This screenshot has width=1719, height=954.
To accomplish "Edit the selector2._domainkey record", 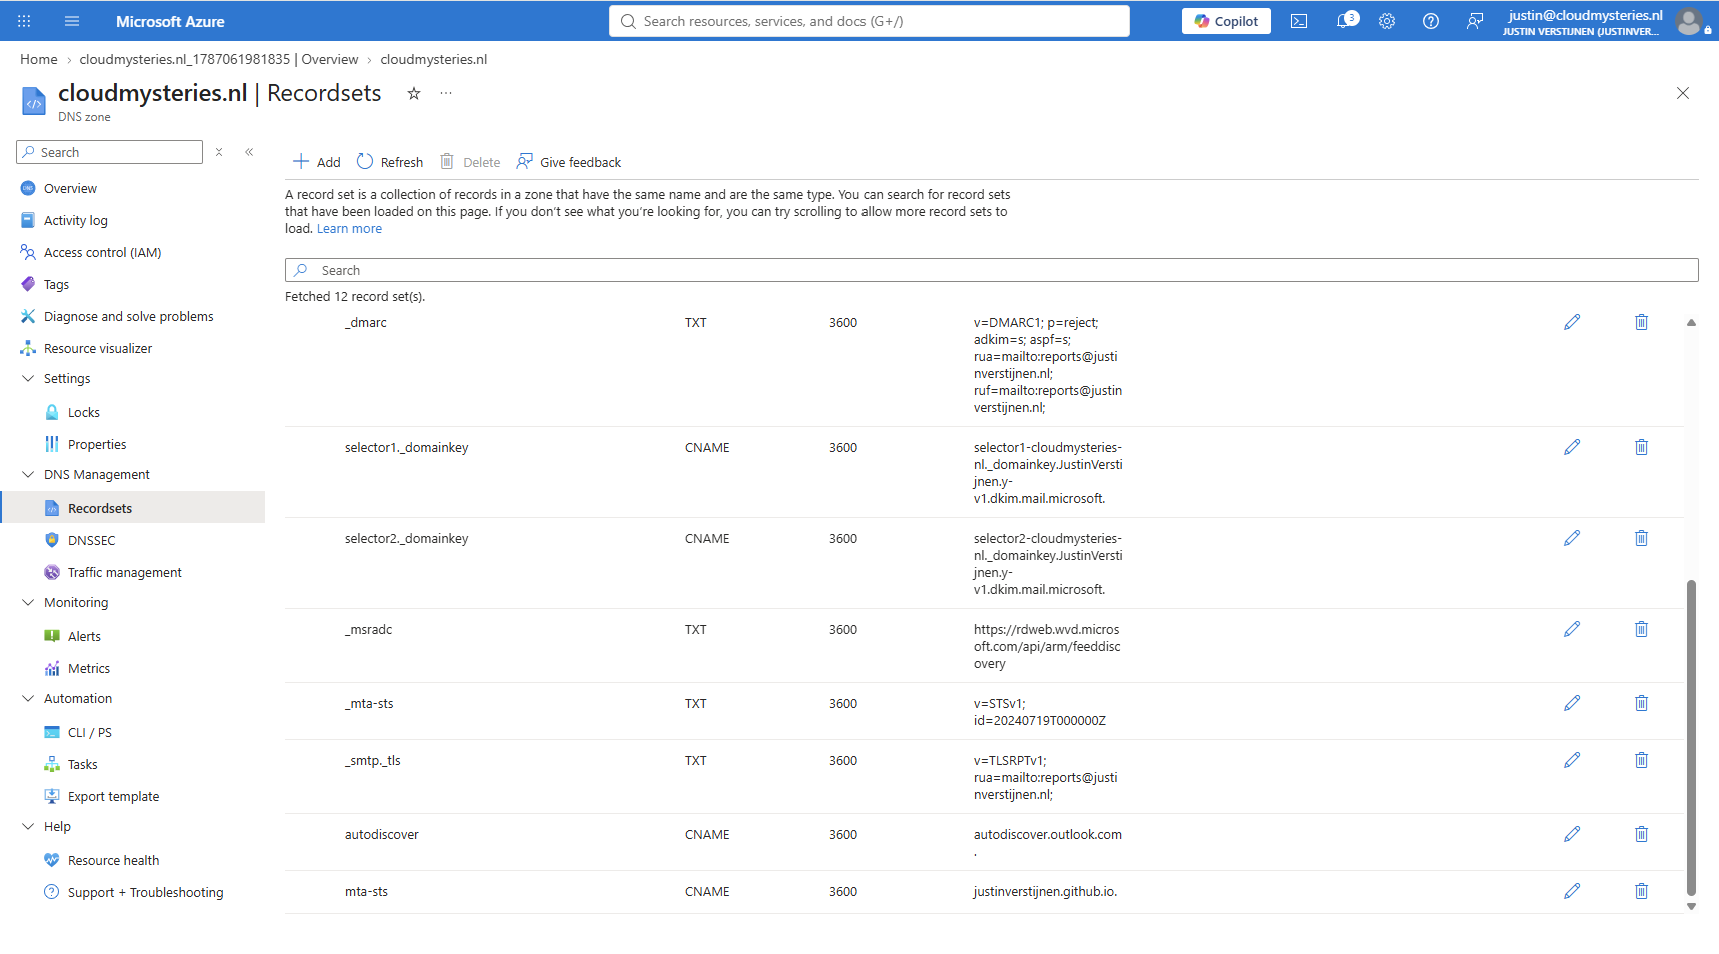I will coord(1572,538).
